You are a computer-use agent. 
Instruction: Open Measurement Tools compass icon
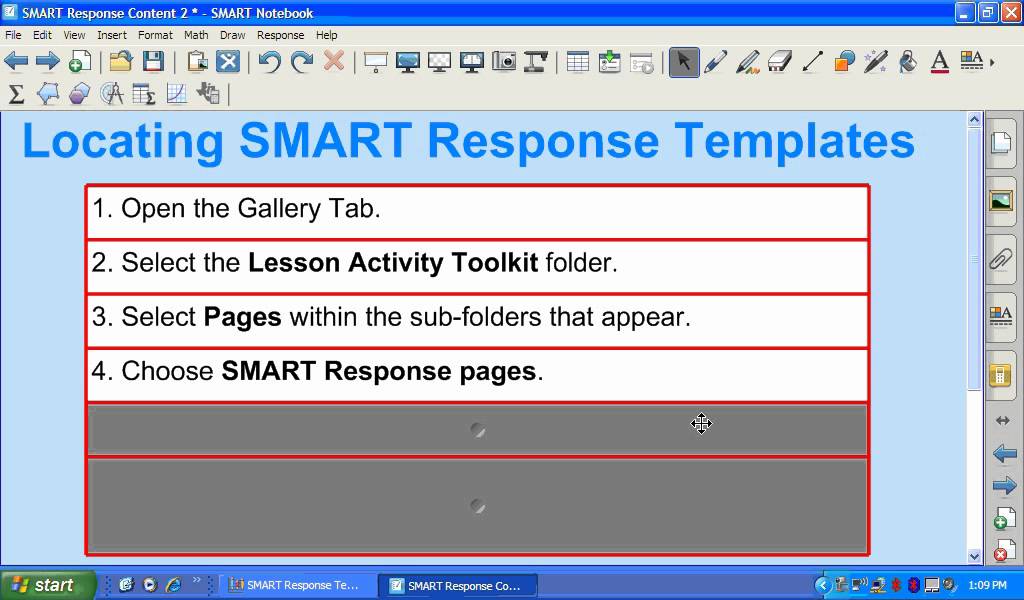coord(112,94)
